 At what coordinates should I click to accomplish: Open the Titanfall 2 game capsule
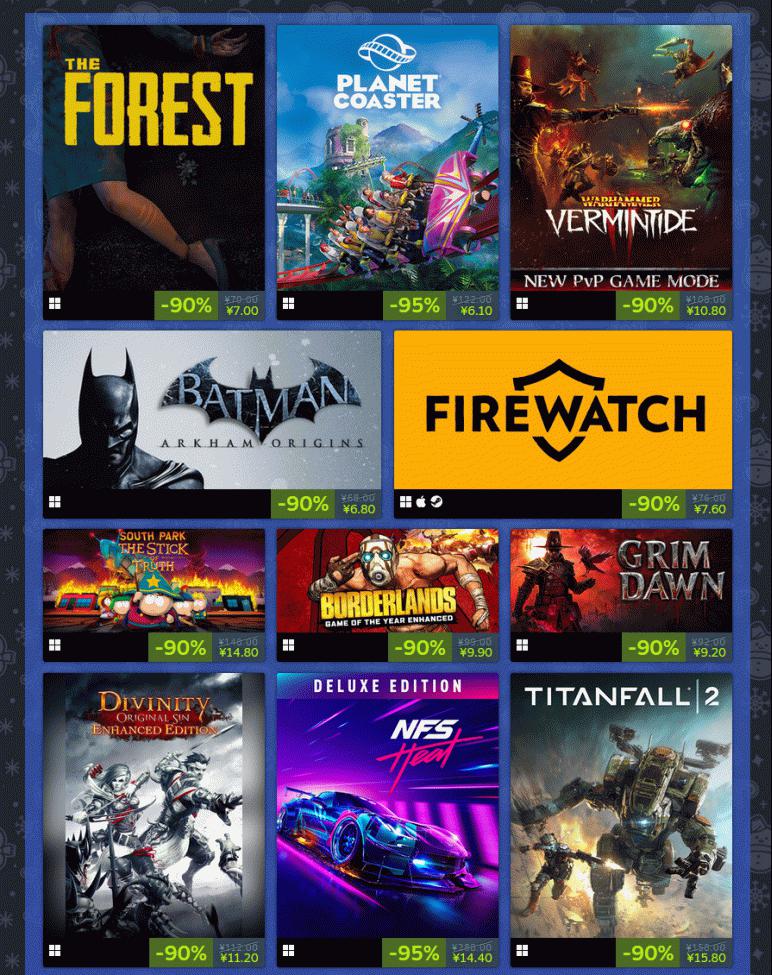pyautogui.click(x=621, y=806)
